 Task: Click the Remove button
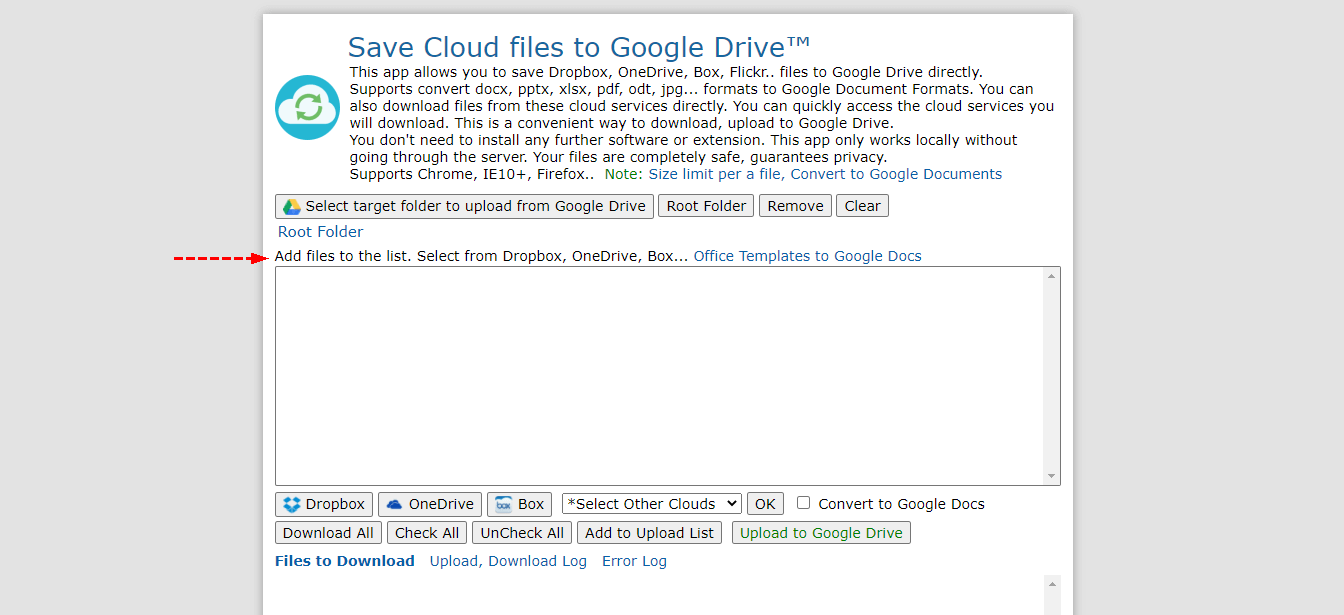coord(795,206)
